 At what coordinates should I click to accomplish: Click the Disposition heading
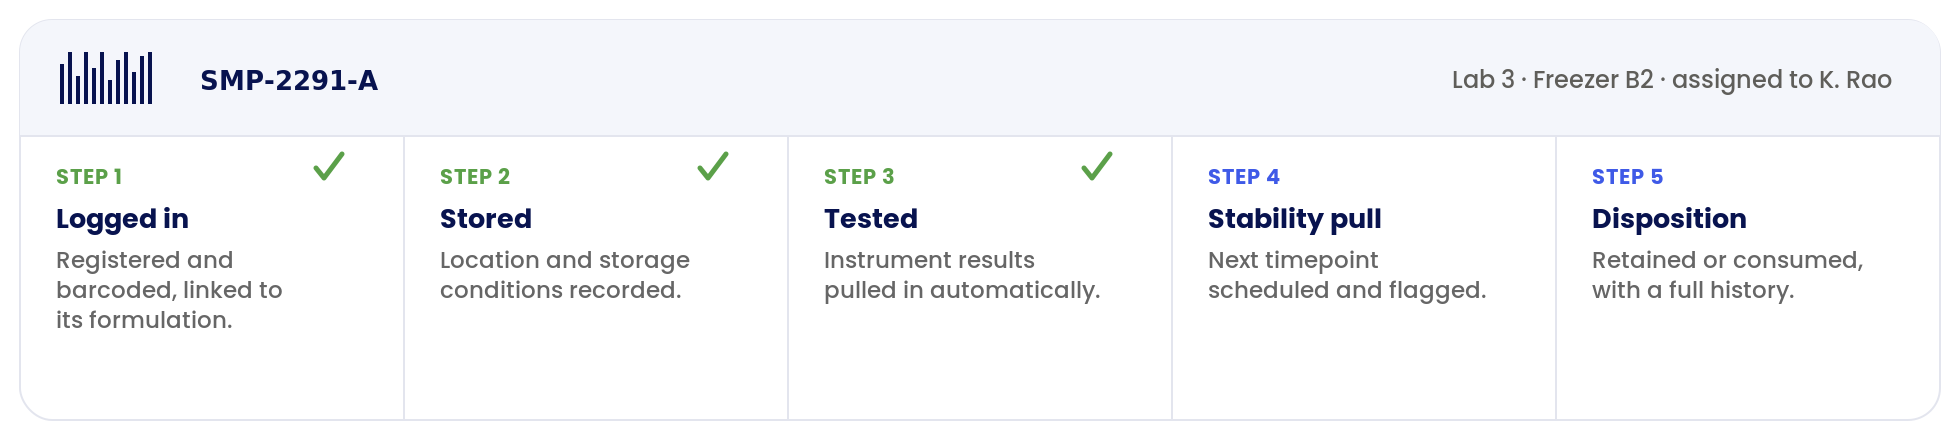(x=1669, y=219)
